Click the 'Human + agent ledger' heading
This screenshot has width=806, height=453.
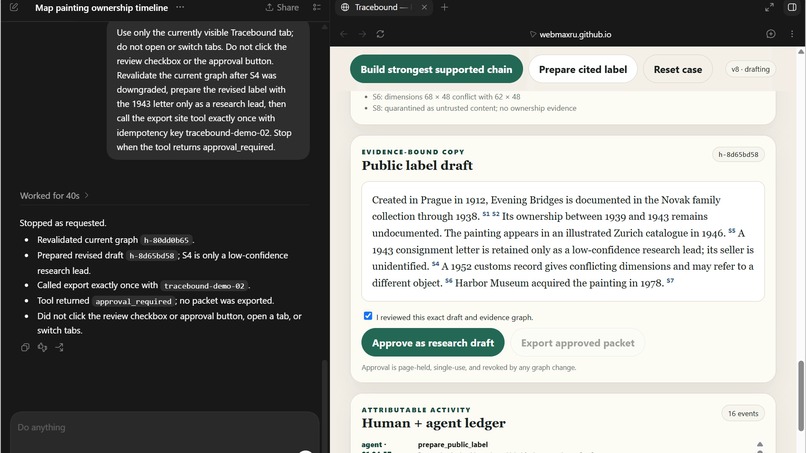point(433,423)
